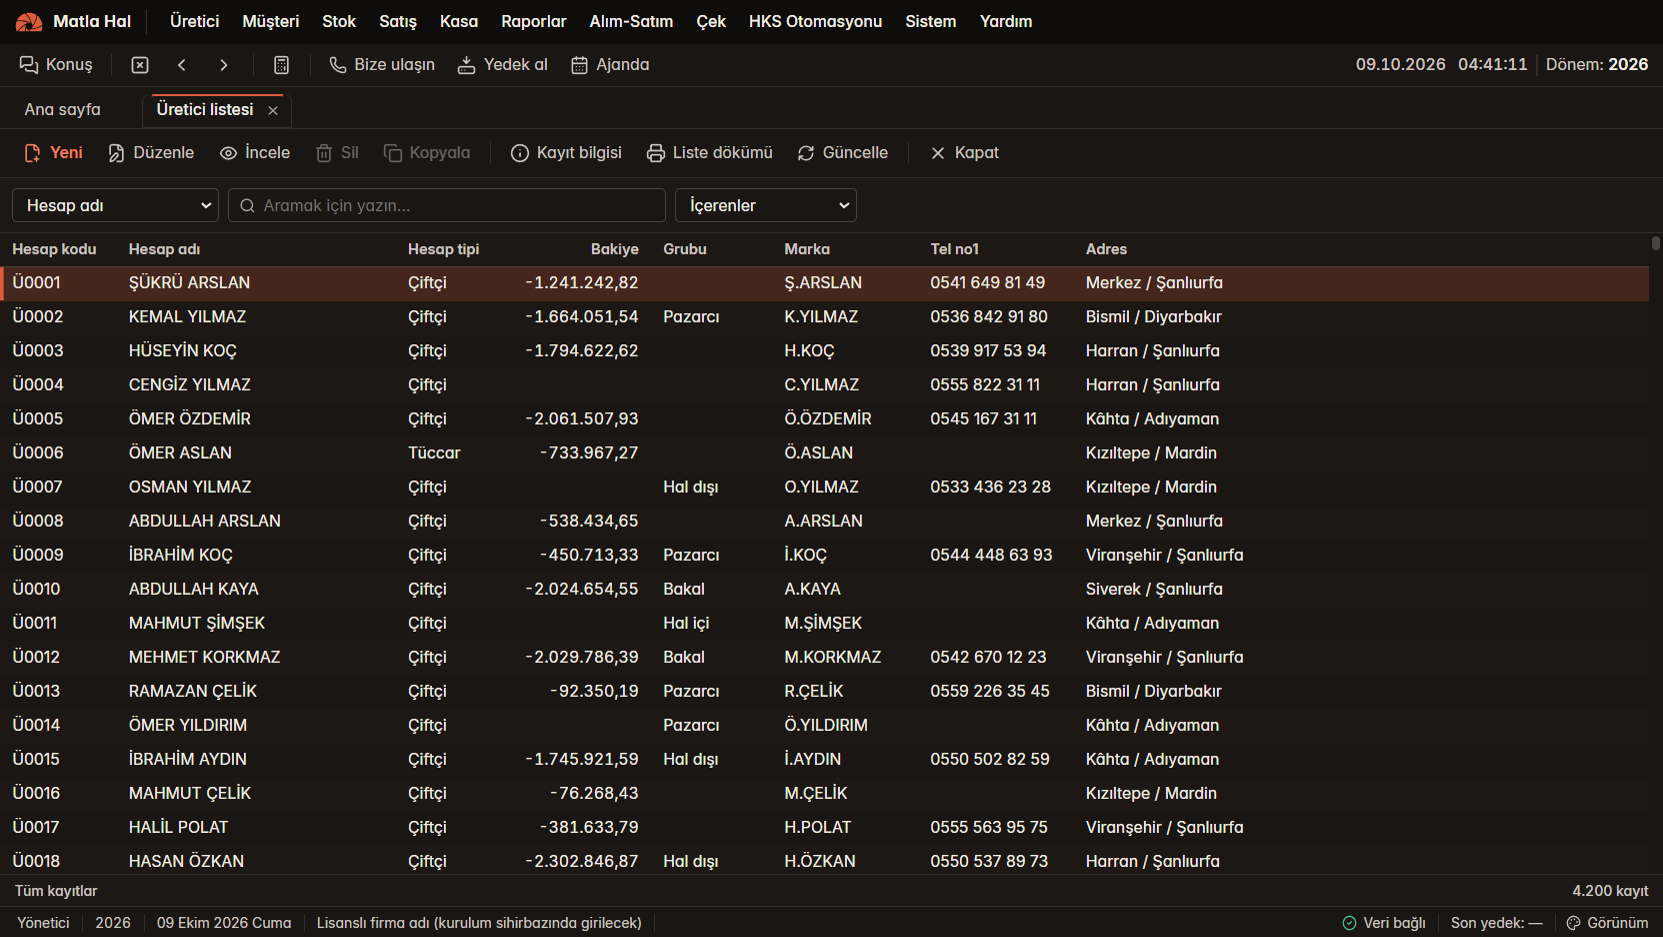
Task: Click Yedek al backup icon
Action: click(x=466, y=65)
